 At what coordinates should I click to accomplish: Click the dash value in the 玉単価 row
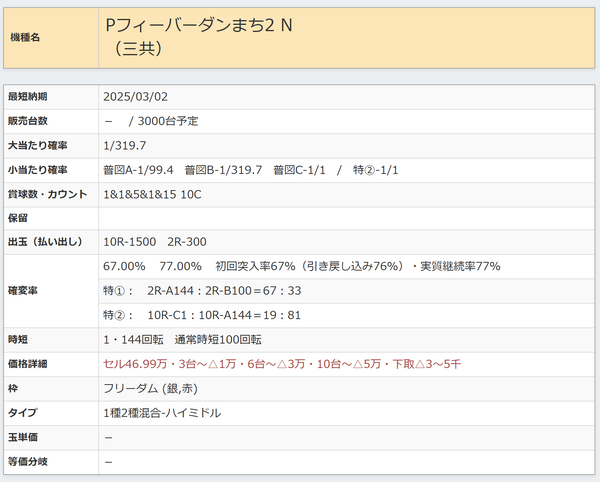109,438
